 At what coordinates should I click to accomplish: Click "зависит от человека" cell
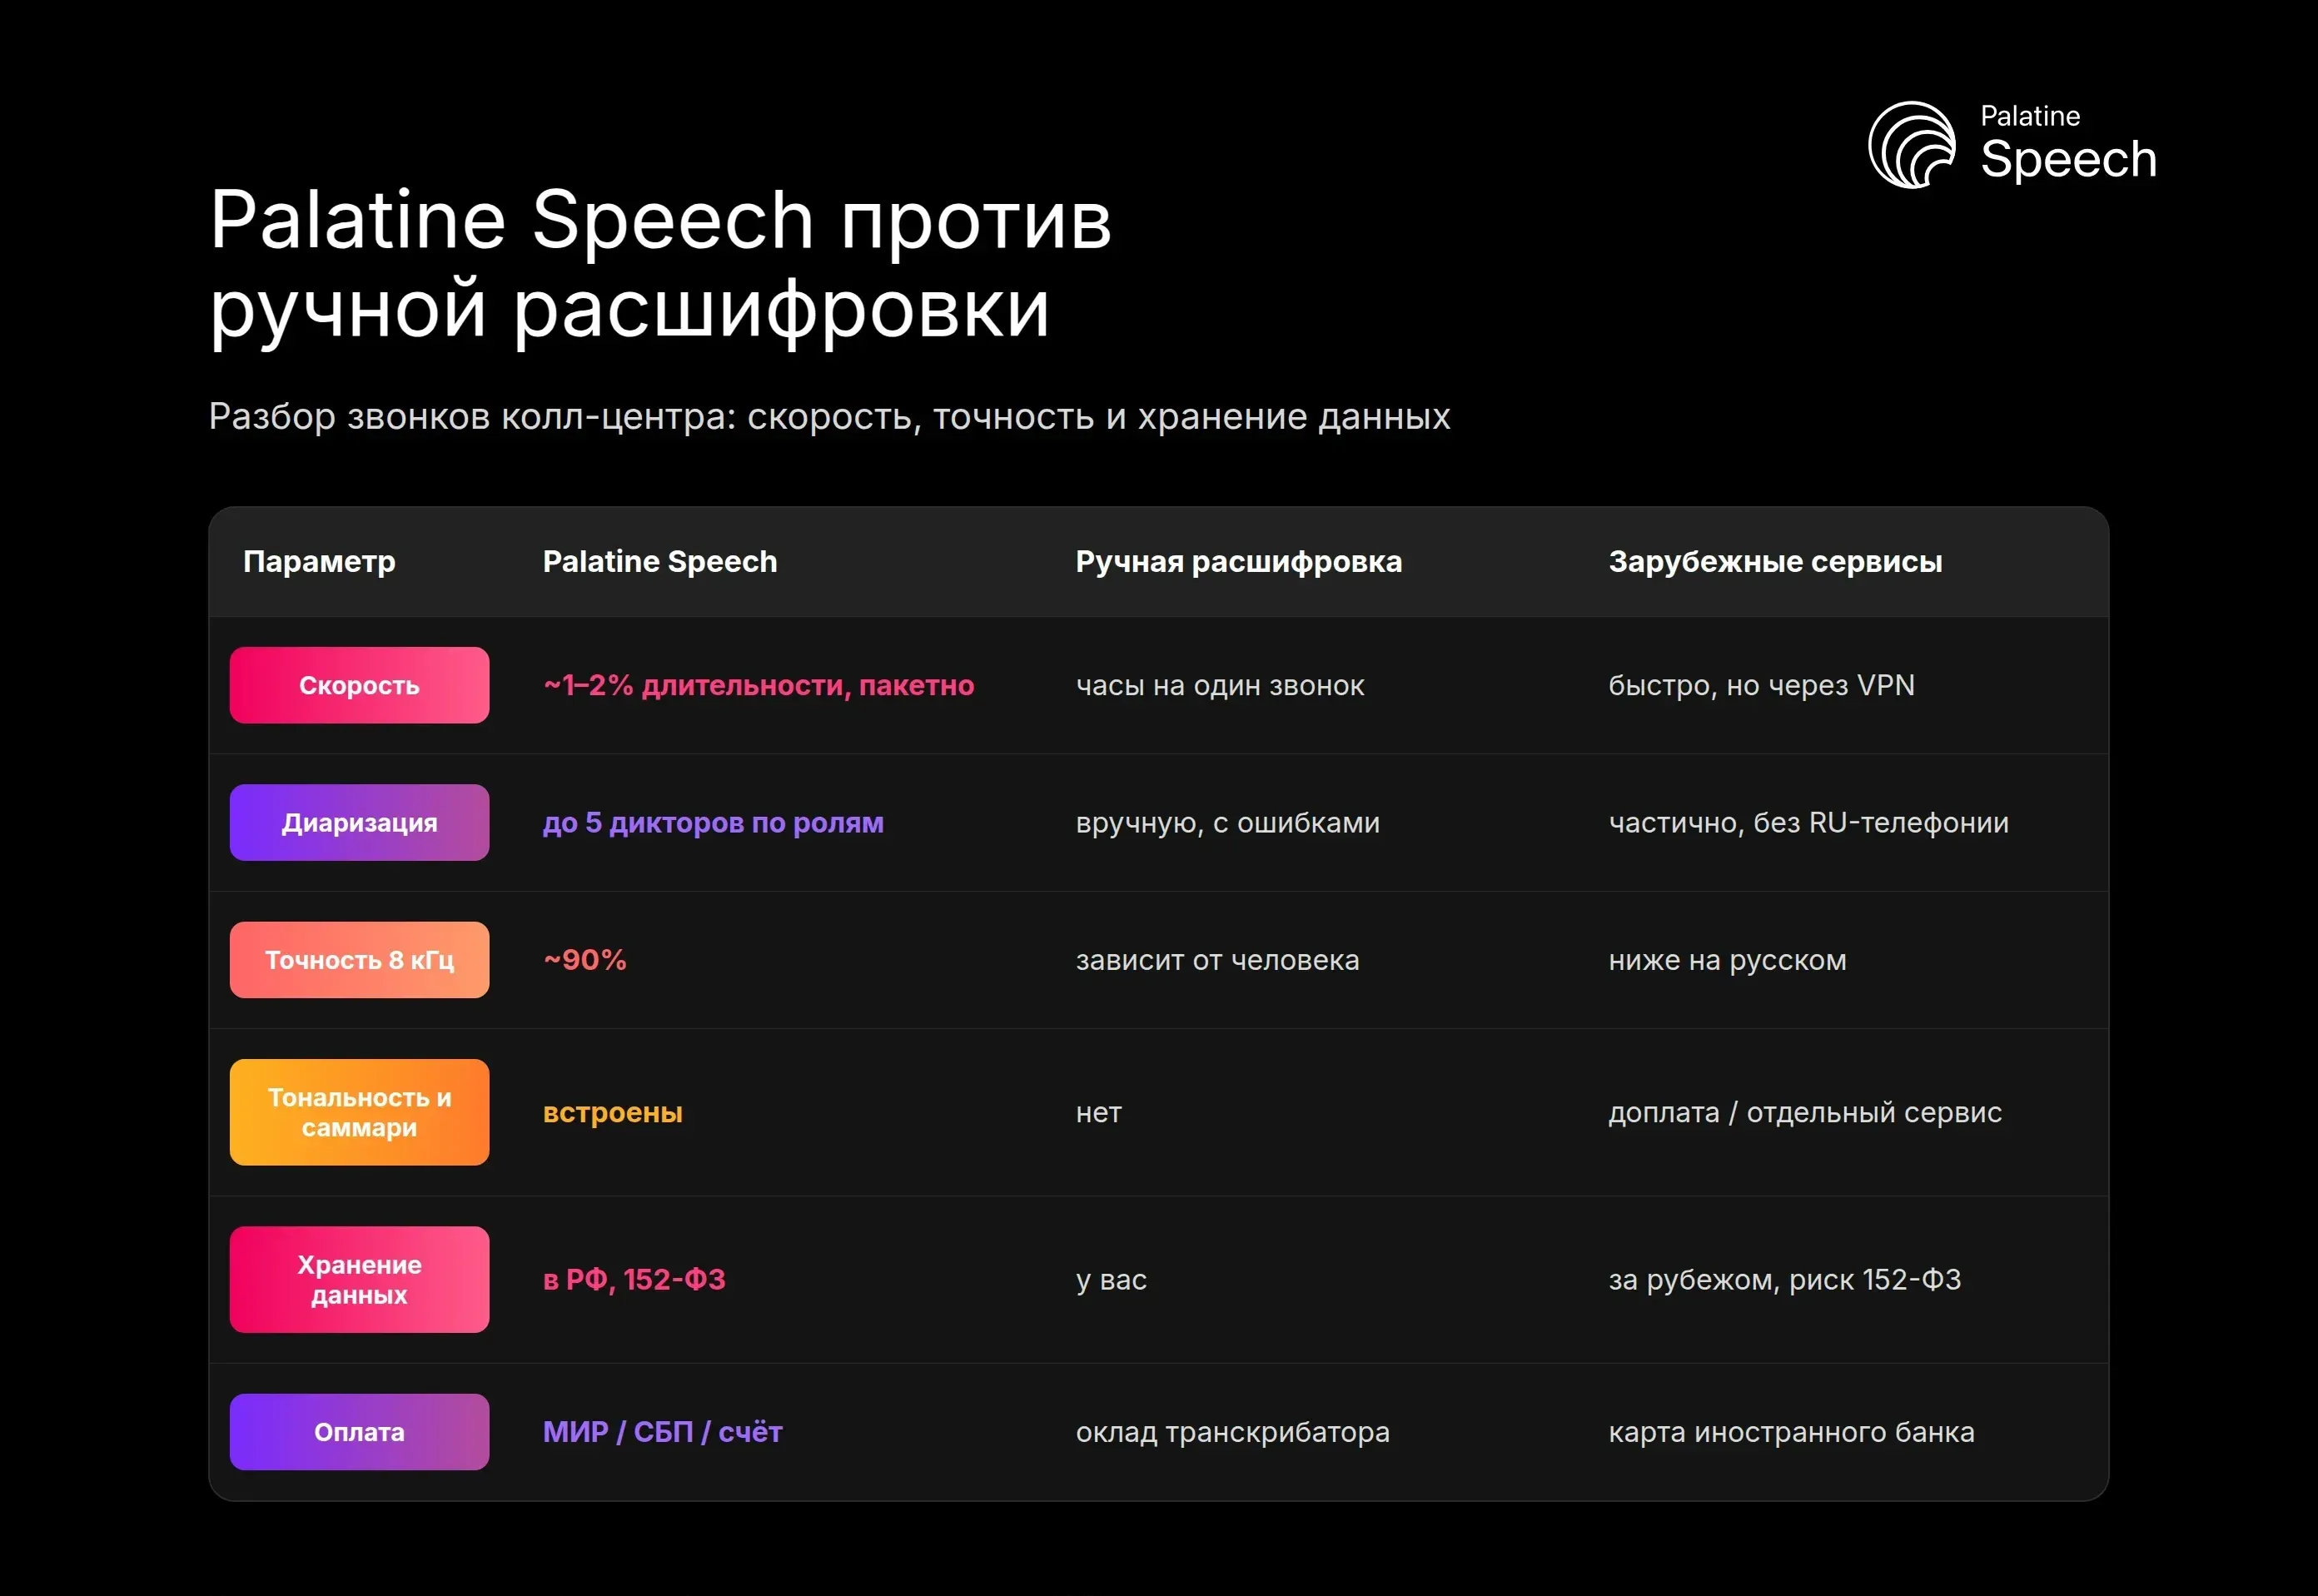point(1218,960)
